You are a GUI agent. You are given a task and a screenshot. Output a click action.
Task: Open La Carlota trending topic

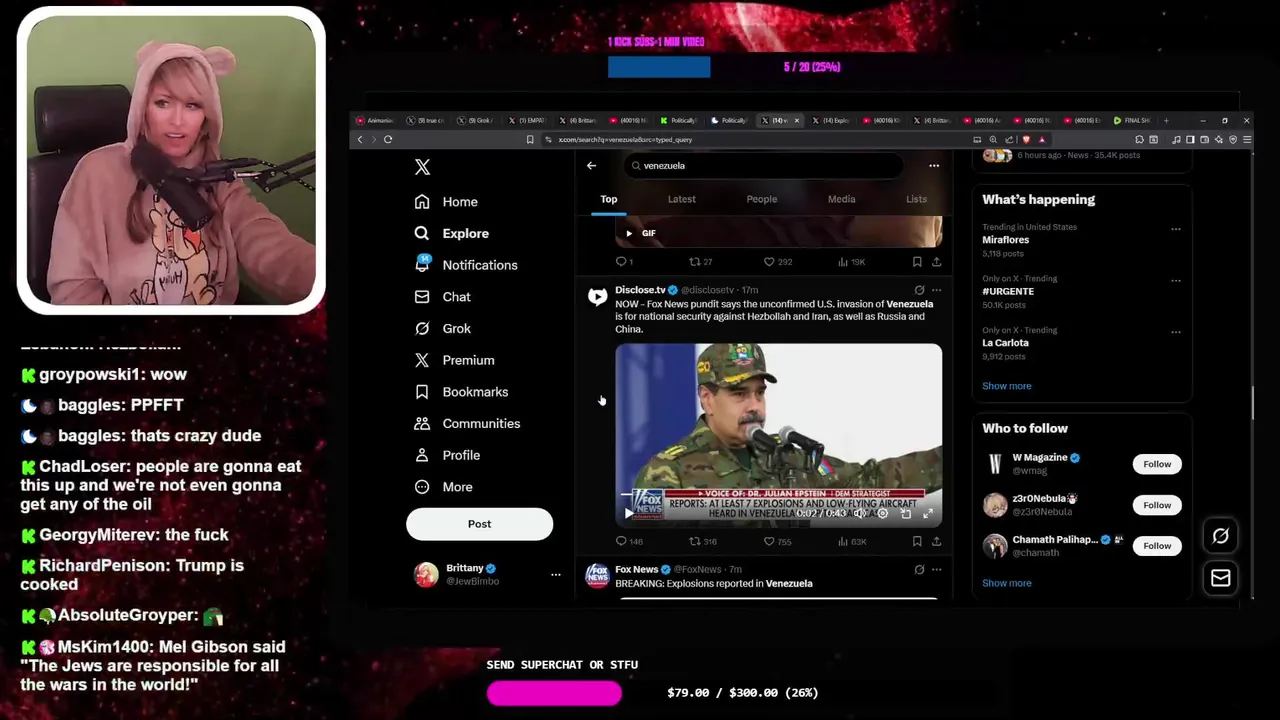click(x=1005, y=343)
